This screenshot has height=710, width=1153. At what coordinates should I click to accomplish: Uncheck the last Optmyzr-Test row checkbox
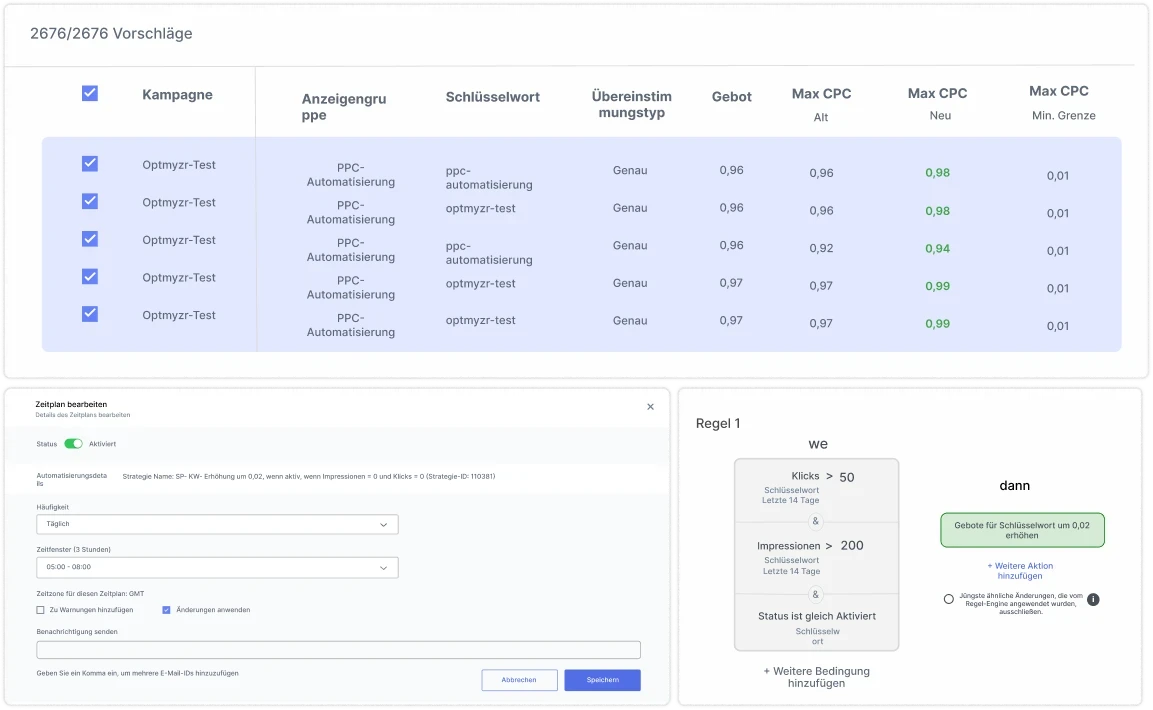pos(90,314)
